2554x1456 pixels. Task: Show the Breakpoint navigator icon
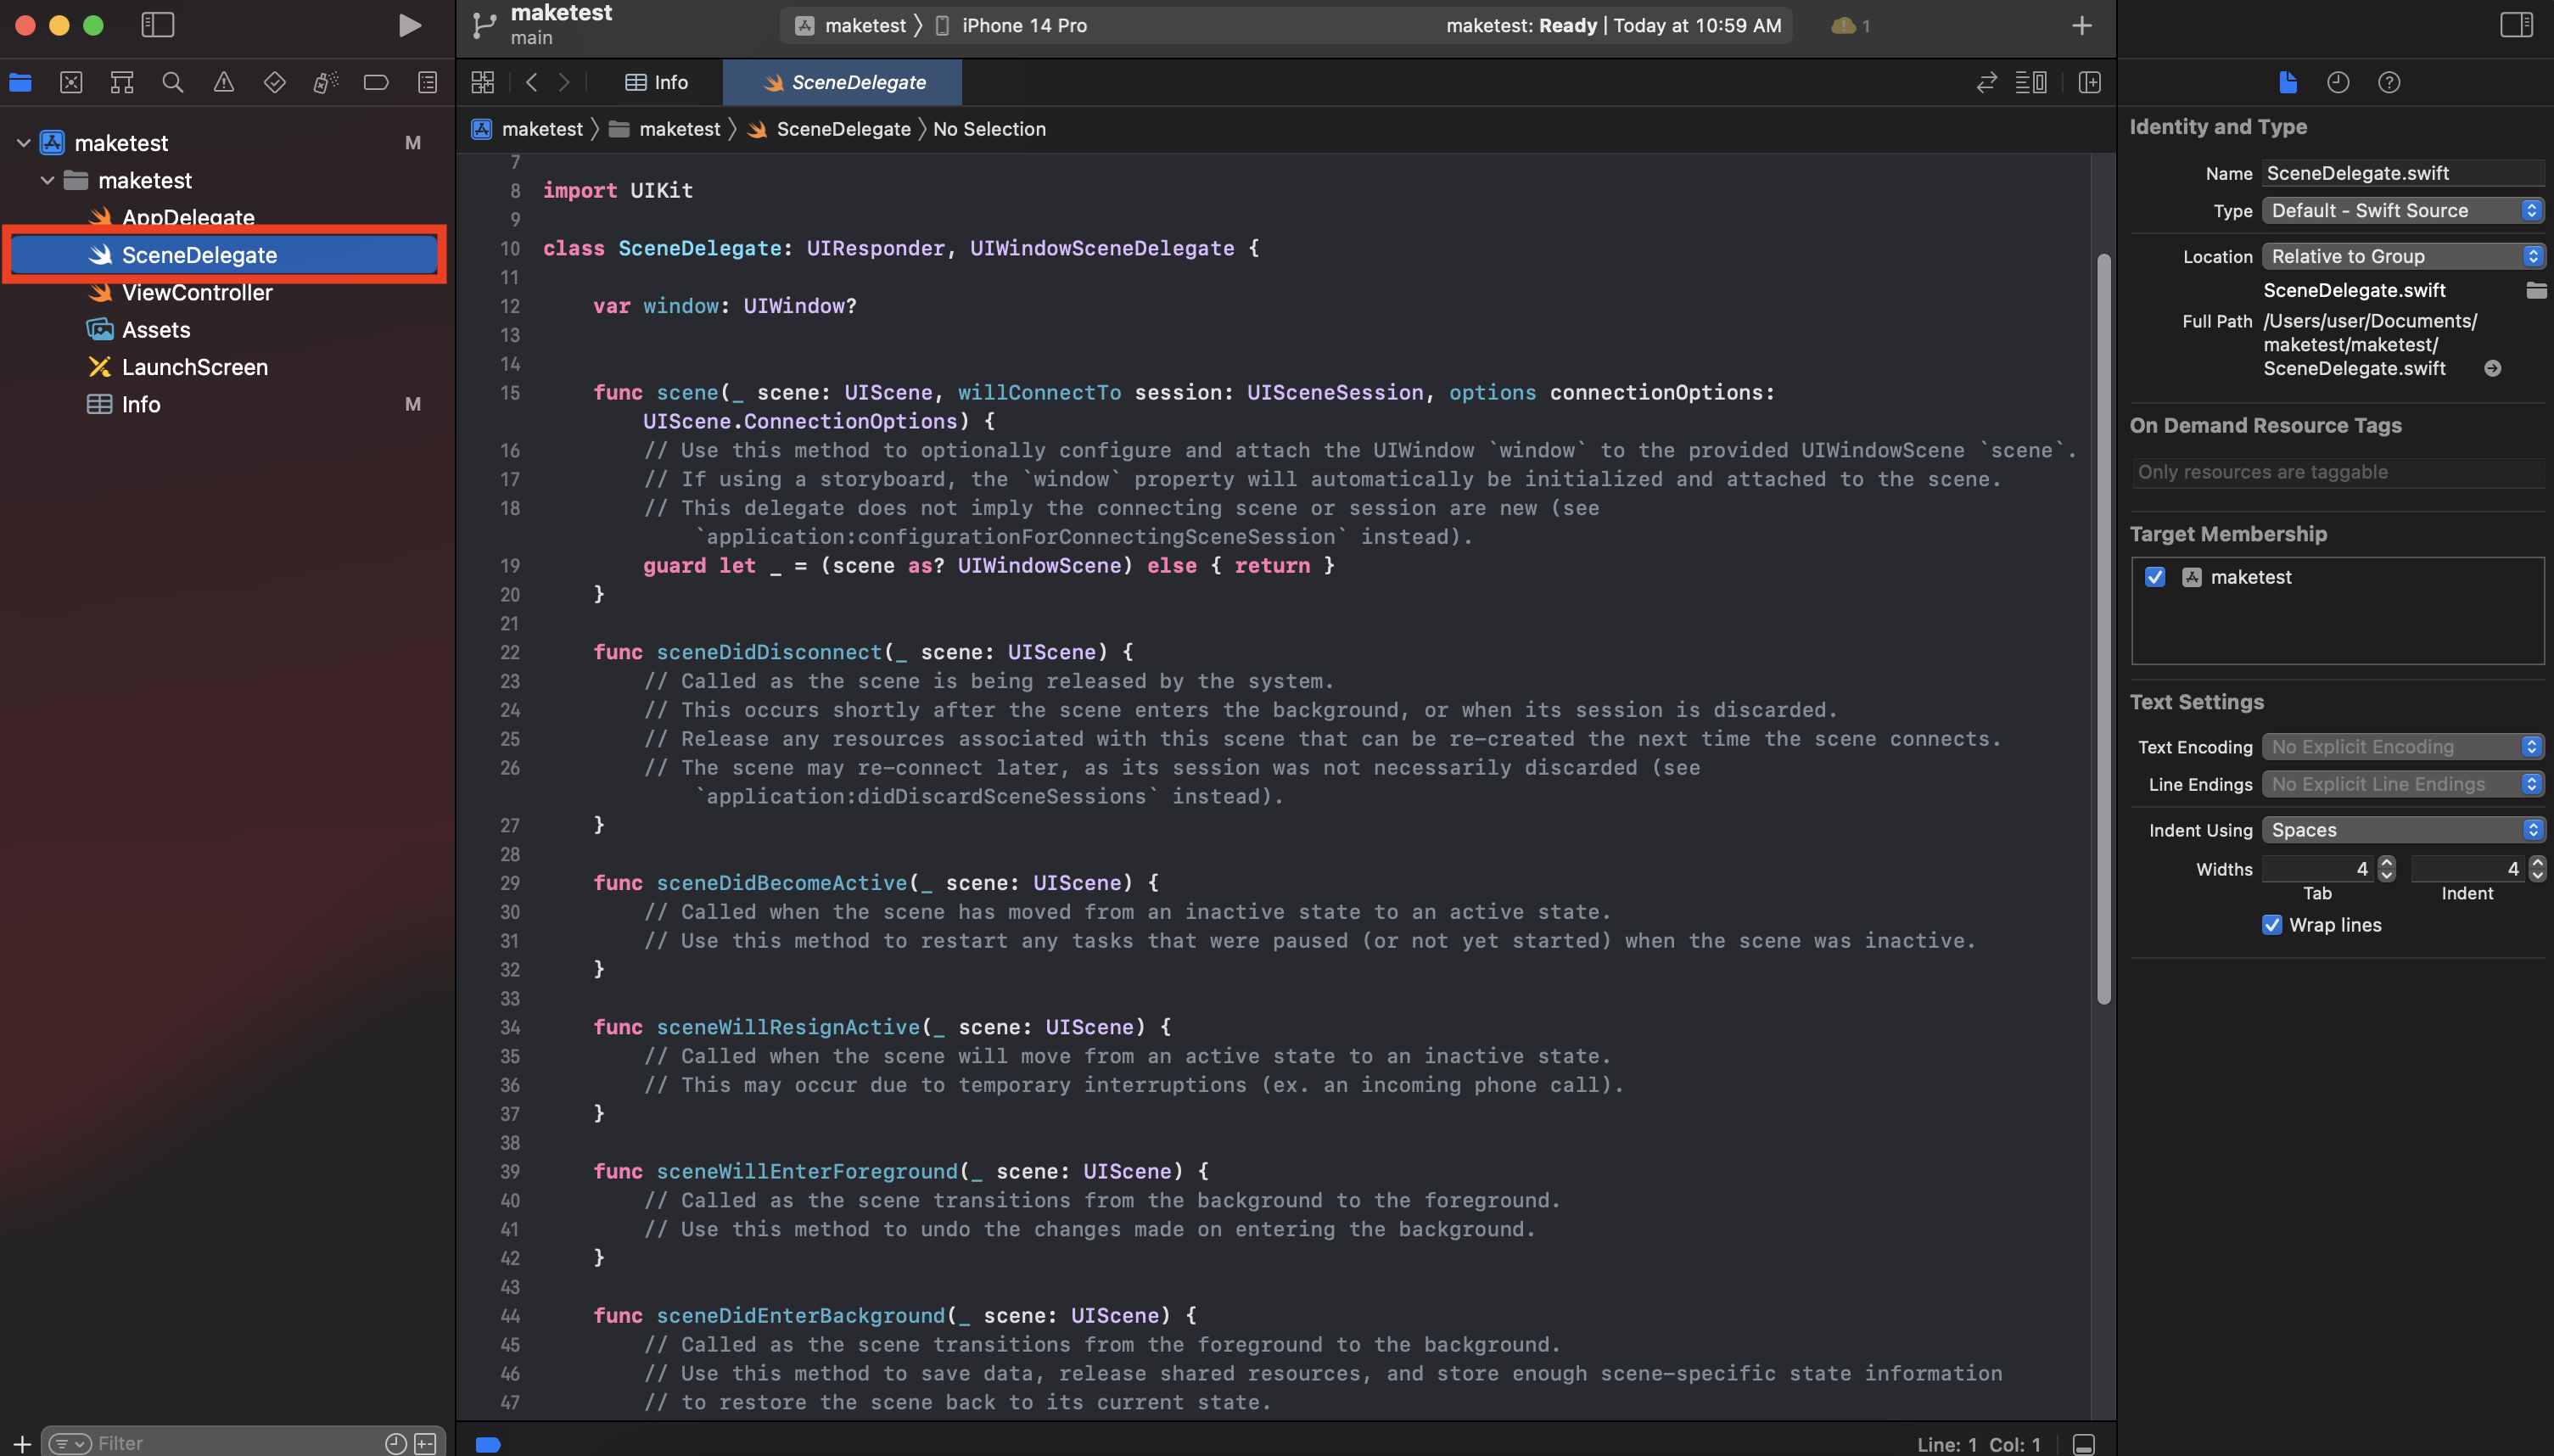click(376, 82)
